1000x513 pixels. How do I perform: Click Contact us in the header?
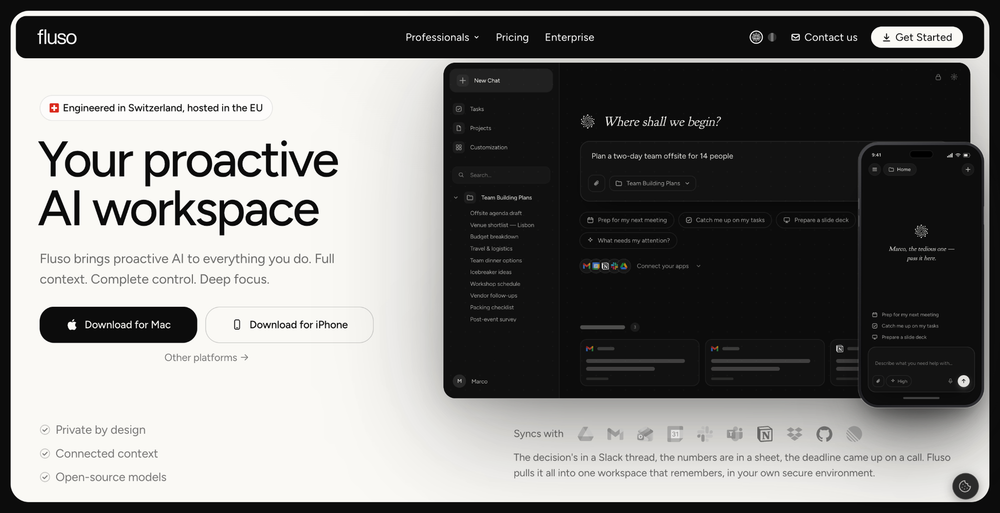(x=824, y=37)
